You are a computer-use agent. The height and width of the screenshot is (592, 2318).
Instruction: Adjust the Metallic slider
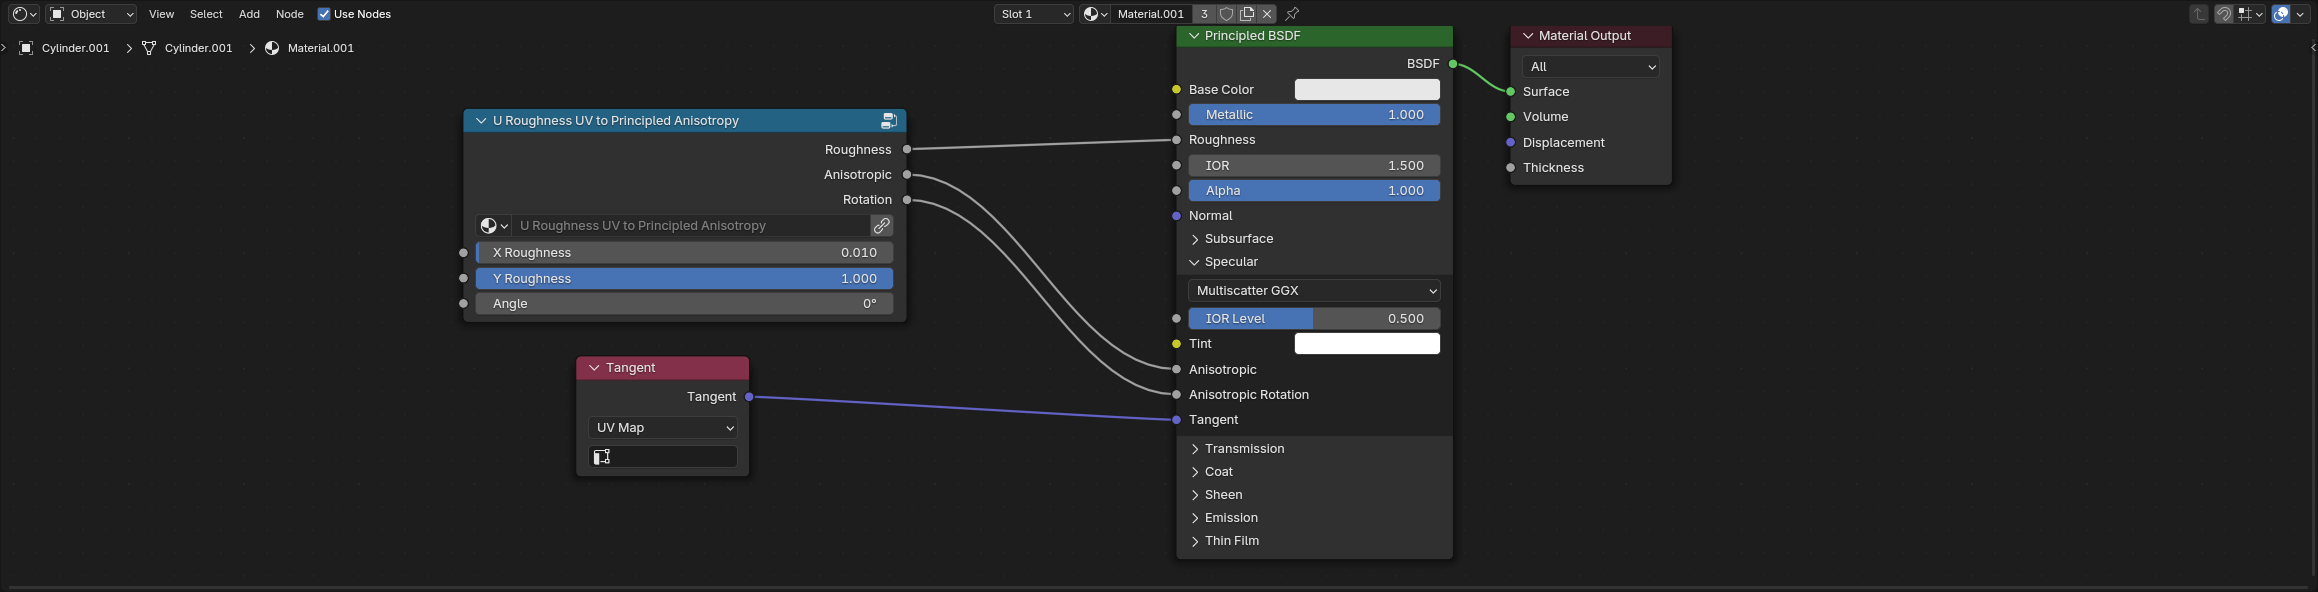(x=1314, y=115)
